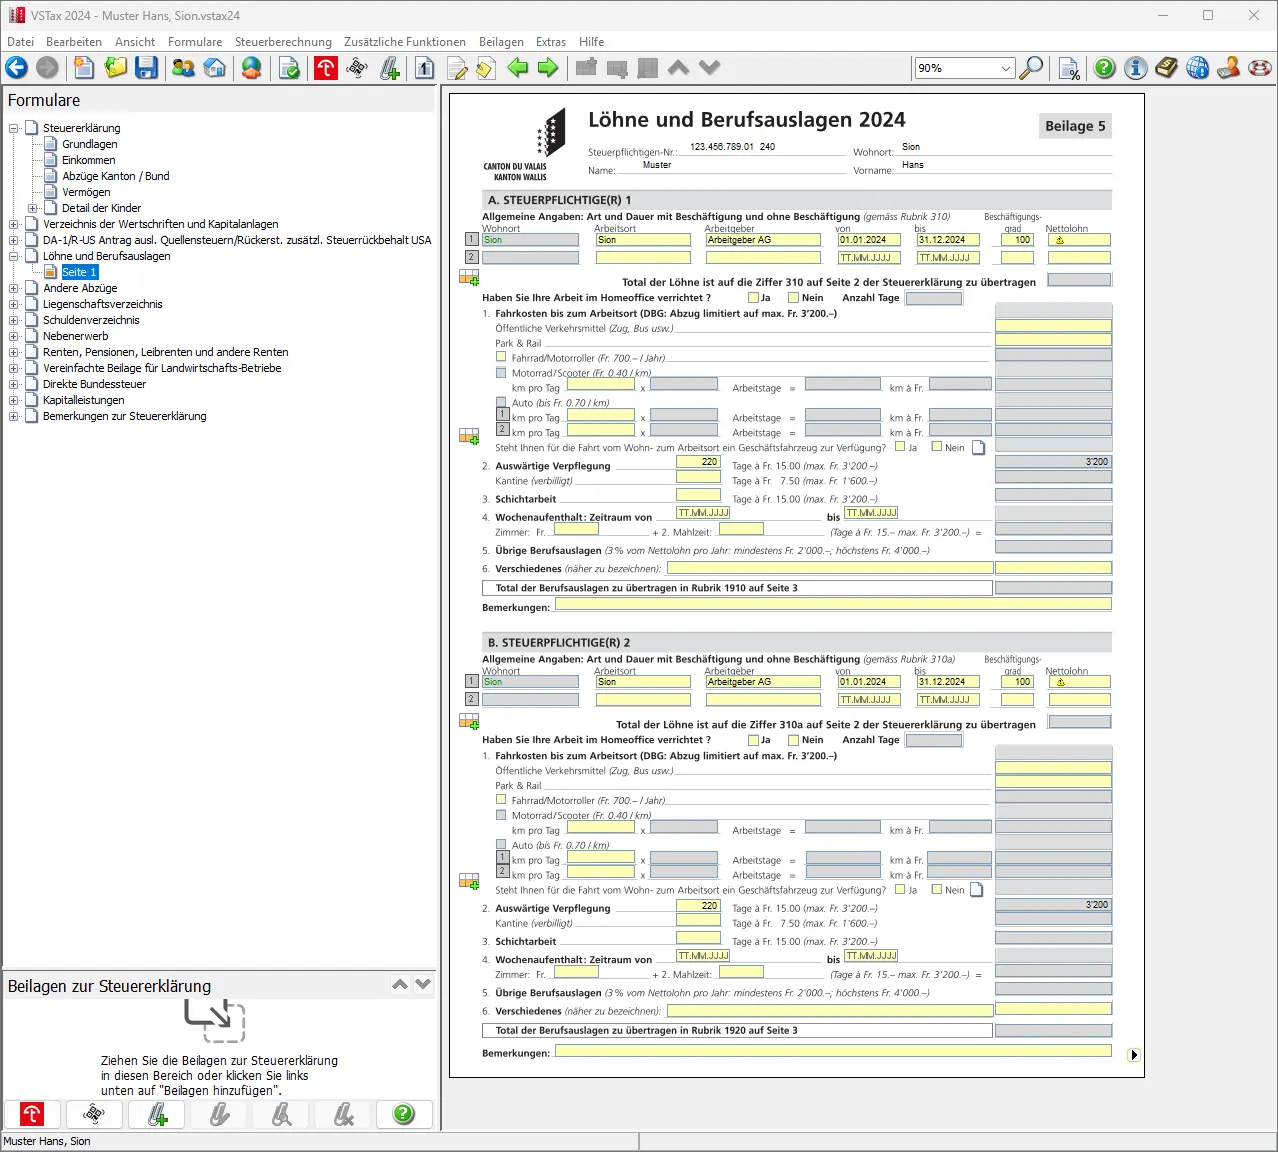
Task: Open the Steuerberechnung menu
Action: [283, 42]
